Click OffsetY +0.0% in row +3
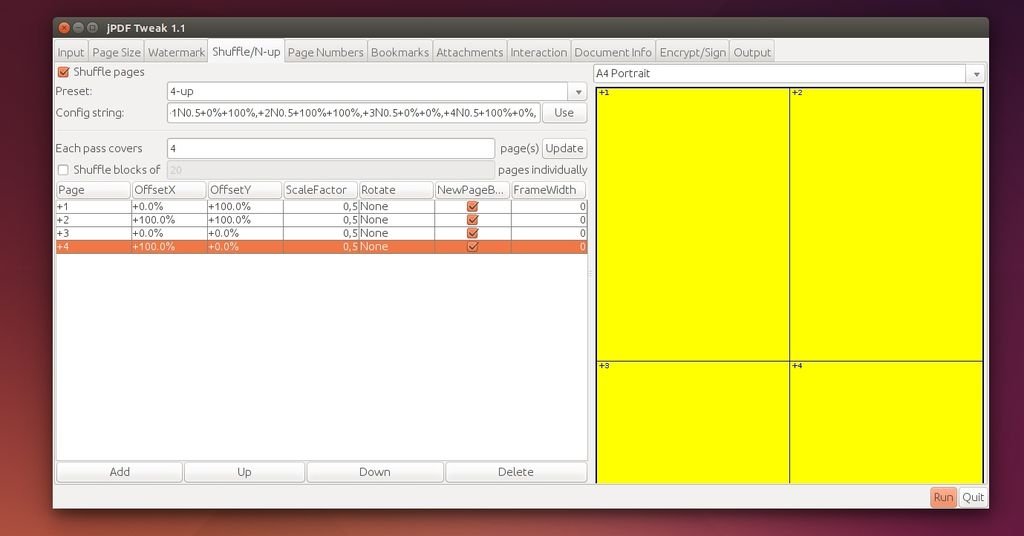The image size is (1024, 536). point(245,233)
